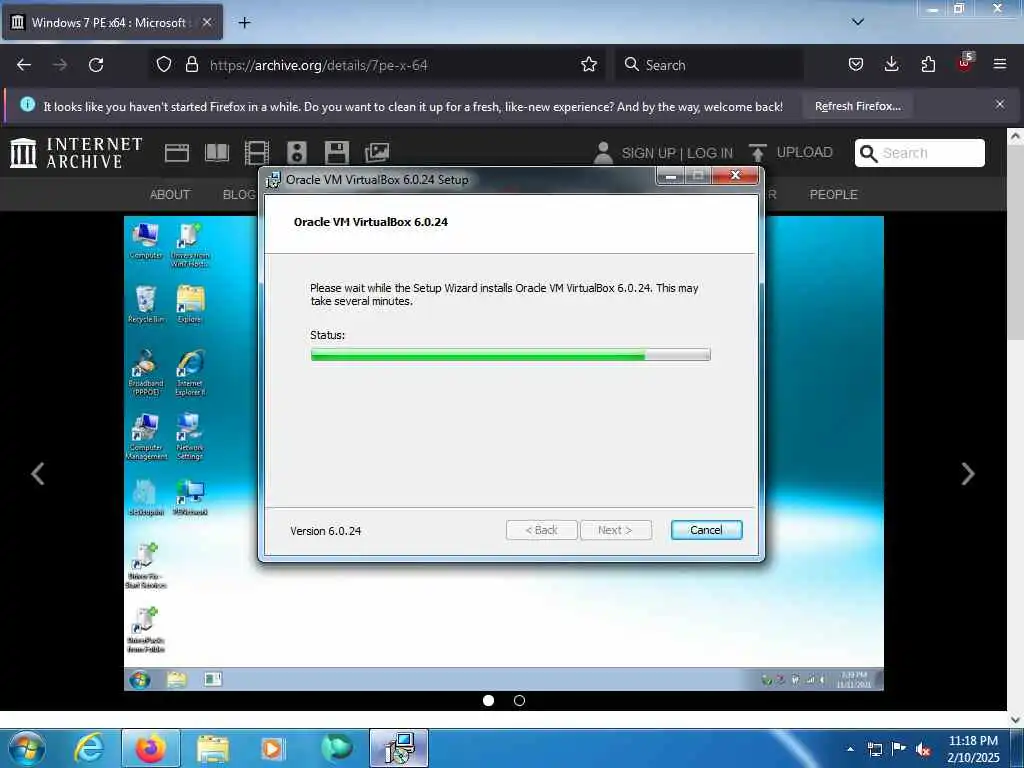1024x768 pixels.
Task: Open the Archive software floppy icon
Action: (337, 153)
